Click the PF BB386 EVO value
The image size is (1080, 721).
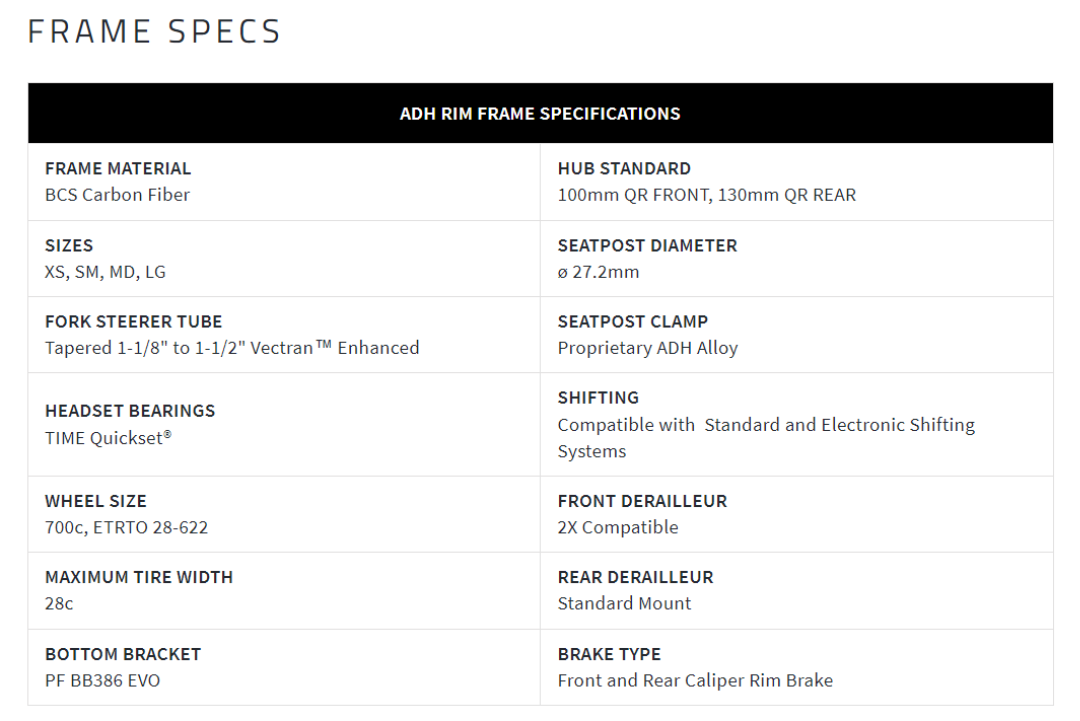pos(102,681)
